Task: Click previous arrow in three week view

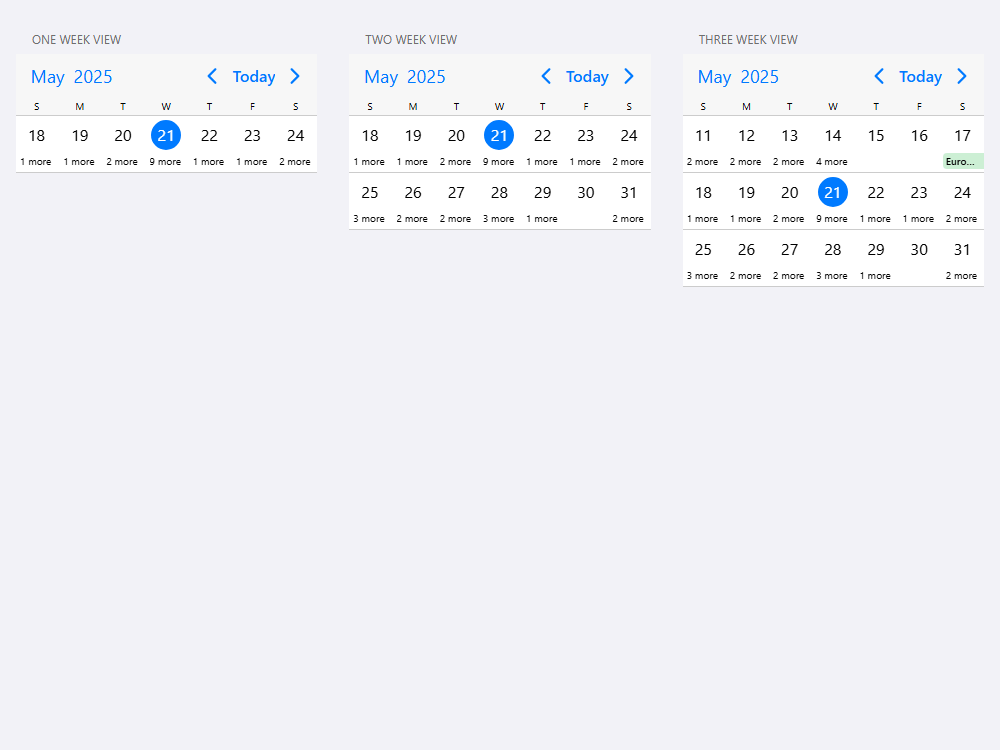Action: [879, 77]
